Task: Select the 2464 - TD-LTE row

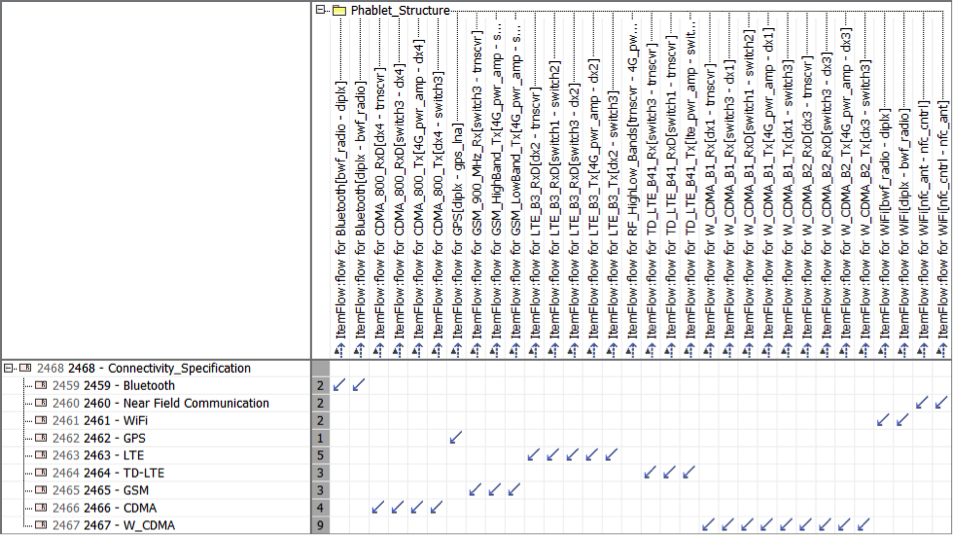Action: 108,472
